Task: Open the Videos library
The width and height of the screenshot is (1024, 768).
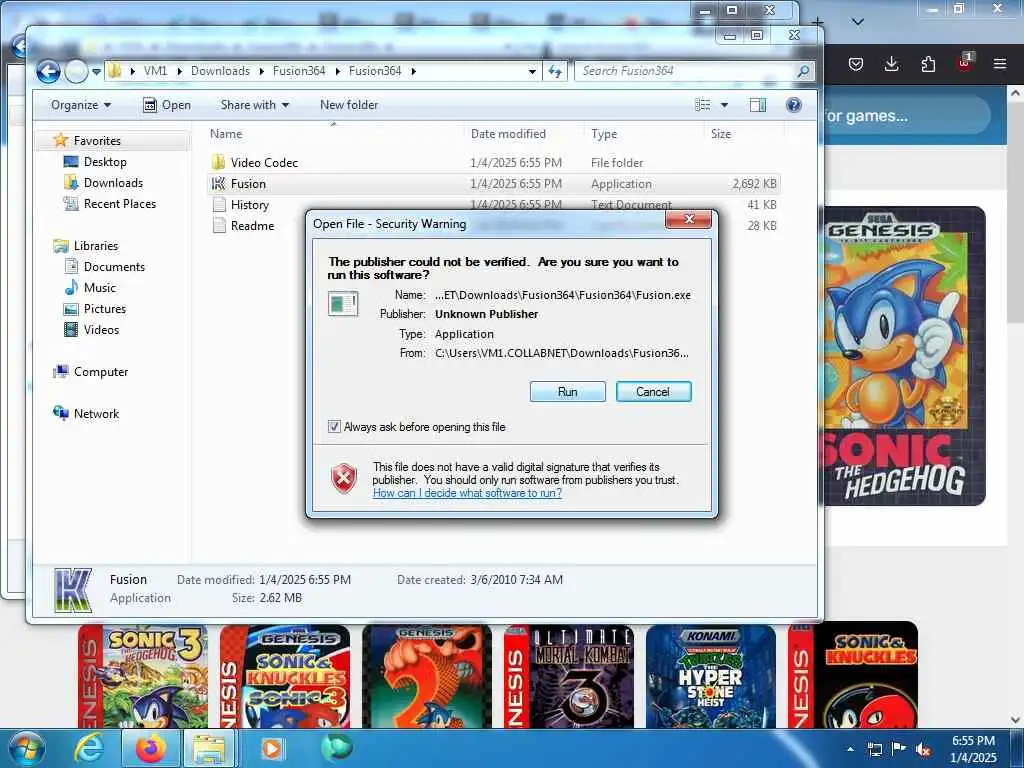Action: point(101,329)
